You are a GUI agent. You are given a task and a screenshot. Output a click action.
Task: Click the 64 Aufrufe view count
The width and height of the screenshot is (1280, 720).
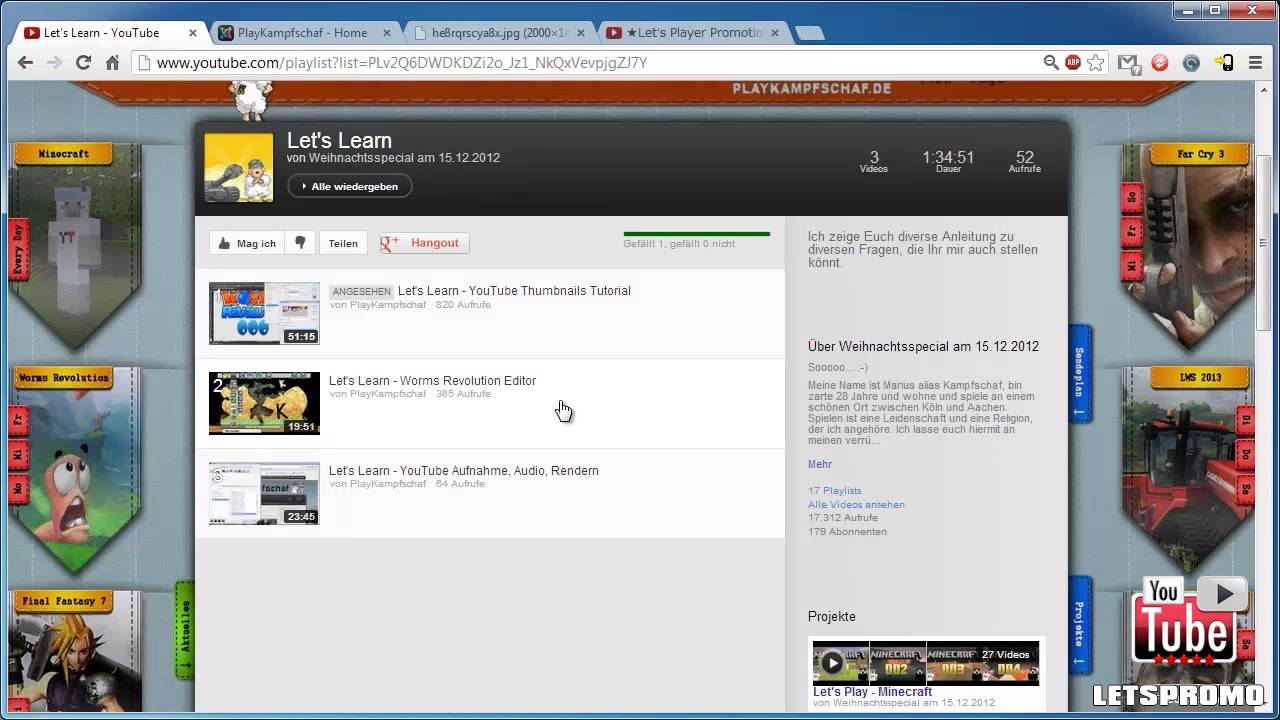click(460, 484)
